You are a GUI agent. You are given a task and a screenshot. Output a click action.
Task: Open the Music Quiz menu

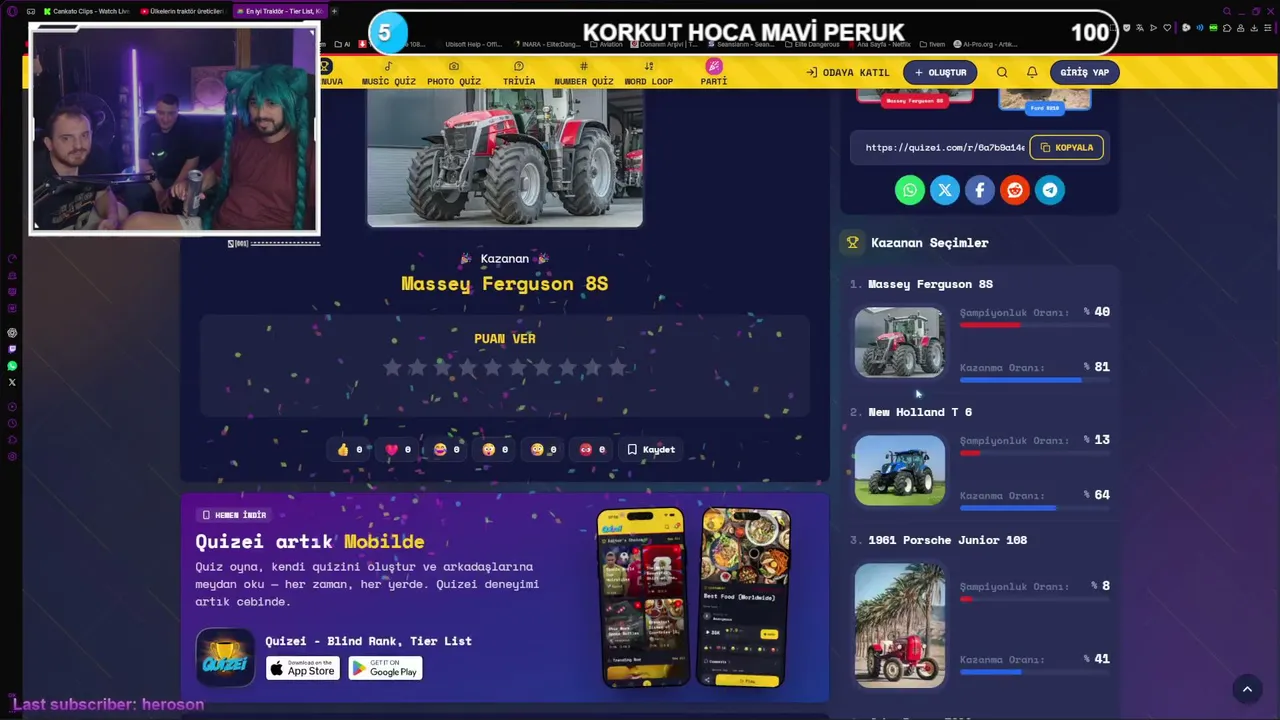click(388, 73)
